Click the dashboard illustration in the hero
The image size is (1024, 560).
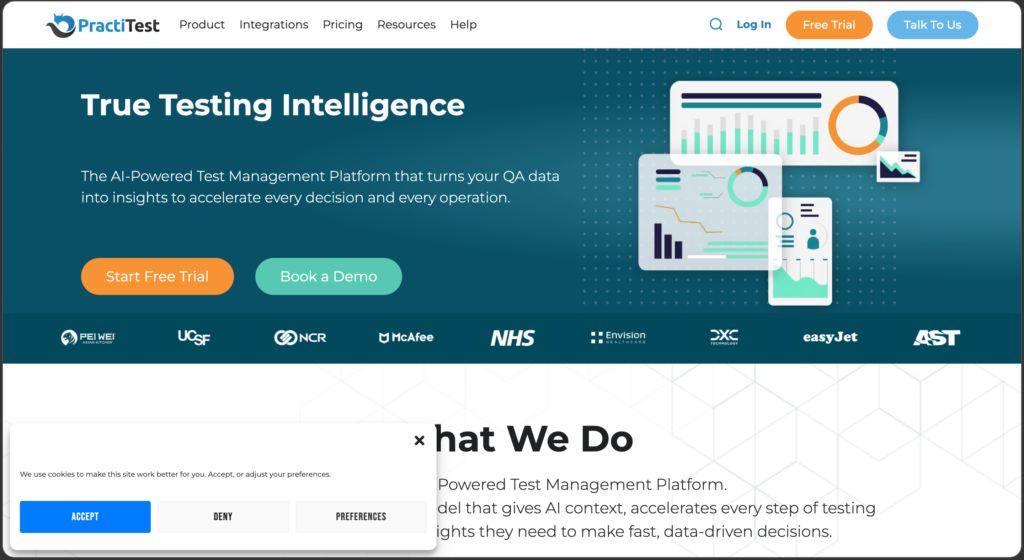click(x=778, y=193)
